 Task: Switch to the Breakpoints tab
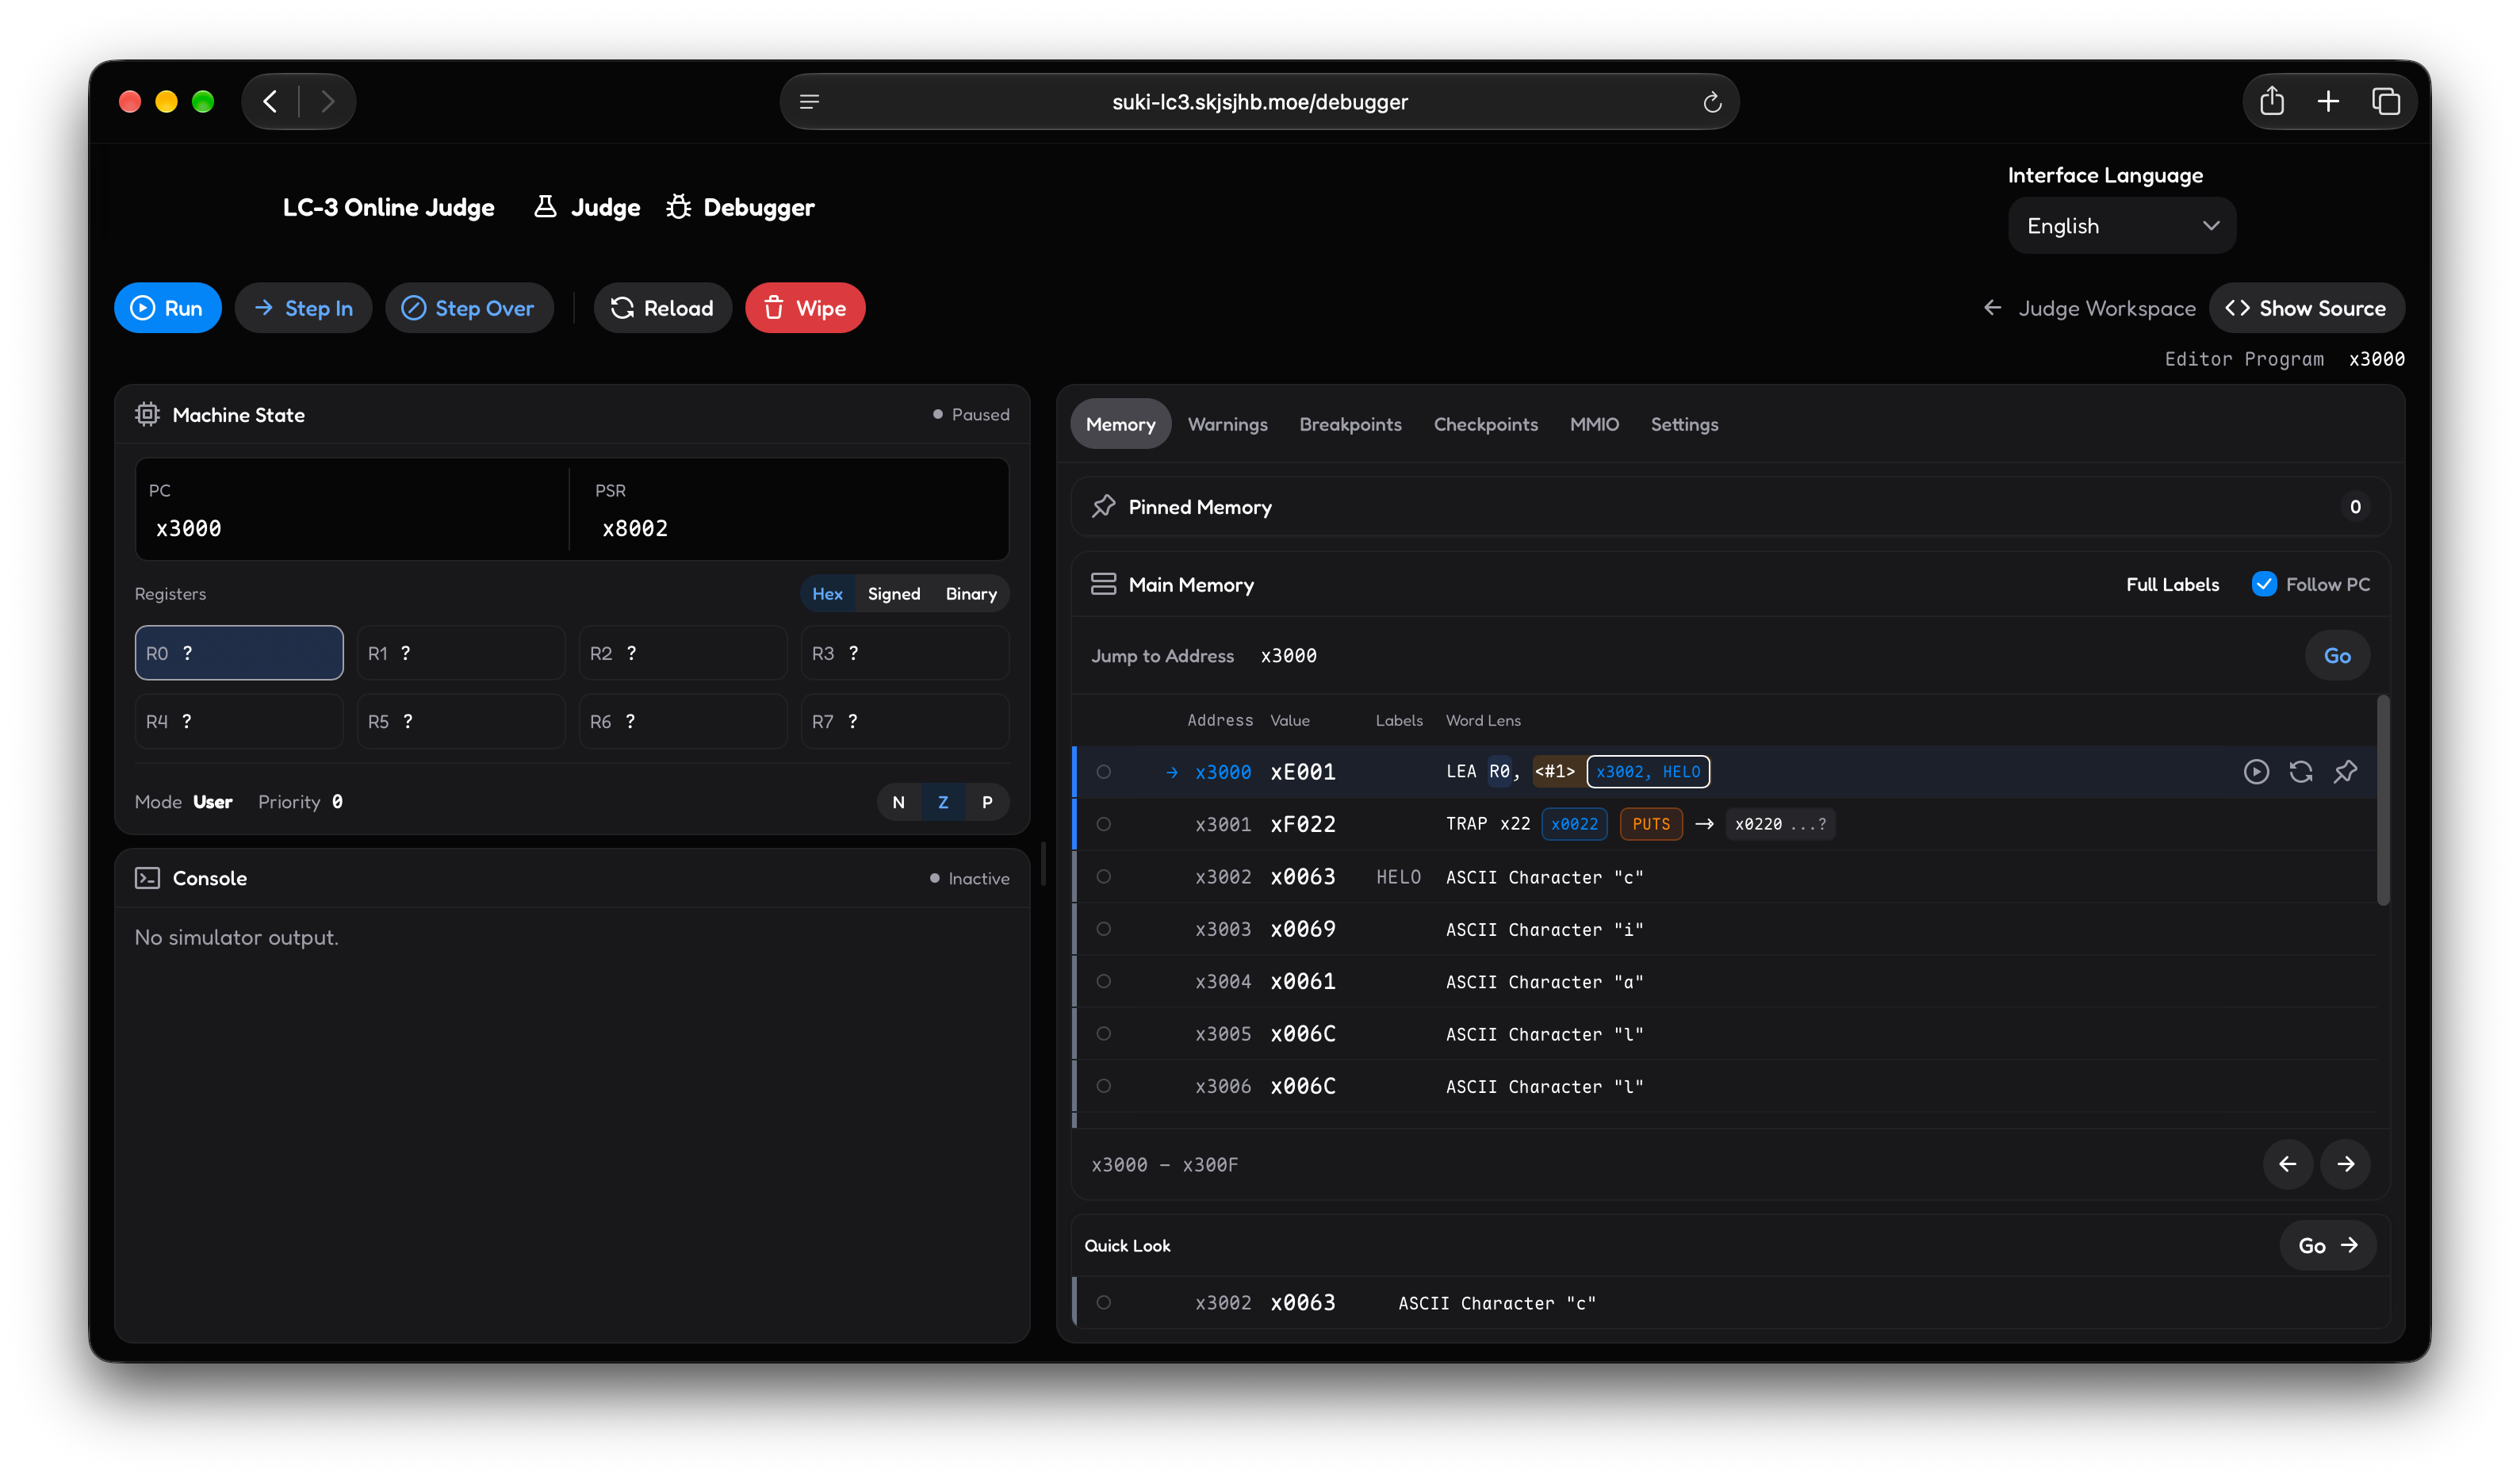click(1350, 424)
